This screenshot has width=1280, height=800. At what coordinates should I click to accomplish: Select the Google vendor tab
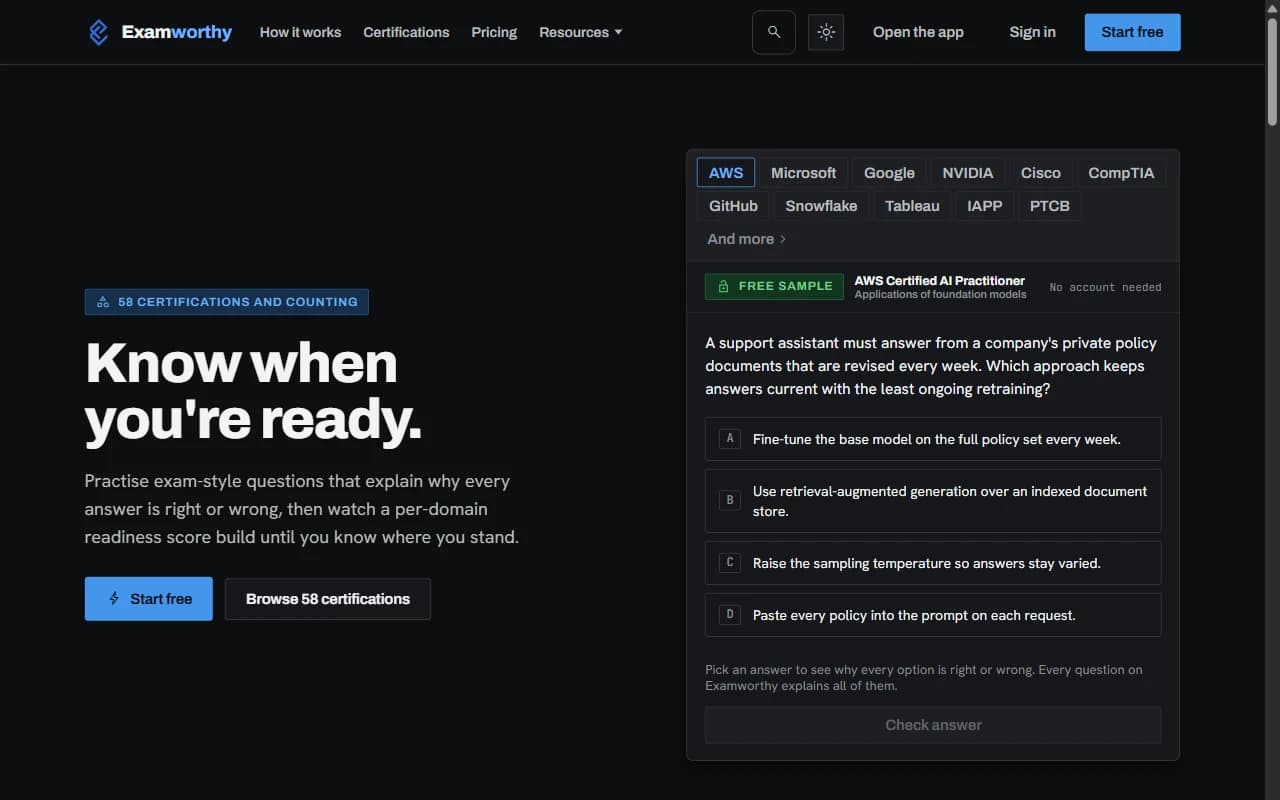(x=889, y=172)
